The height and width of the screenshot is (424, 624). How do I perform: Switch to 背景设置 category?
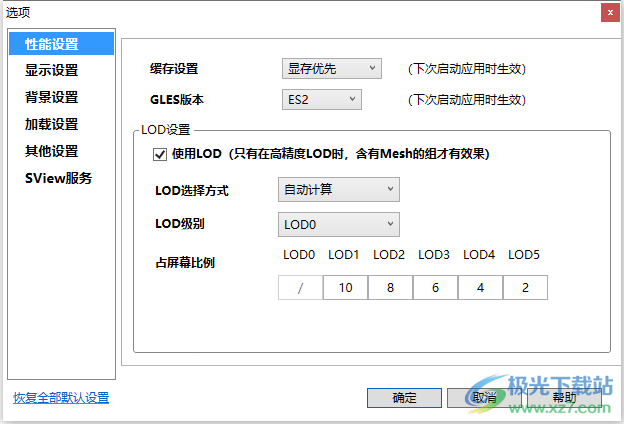[x=51, y=97]
